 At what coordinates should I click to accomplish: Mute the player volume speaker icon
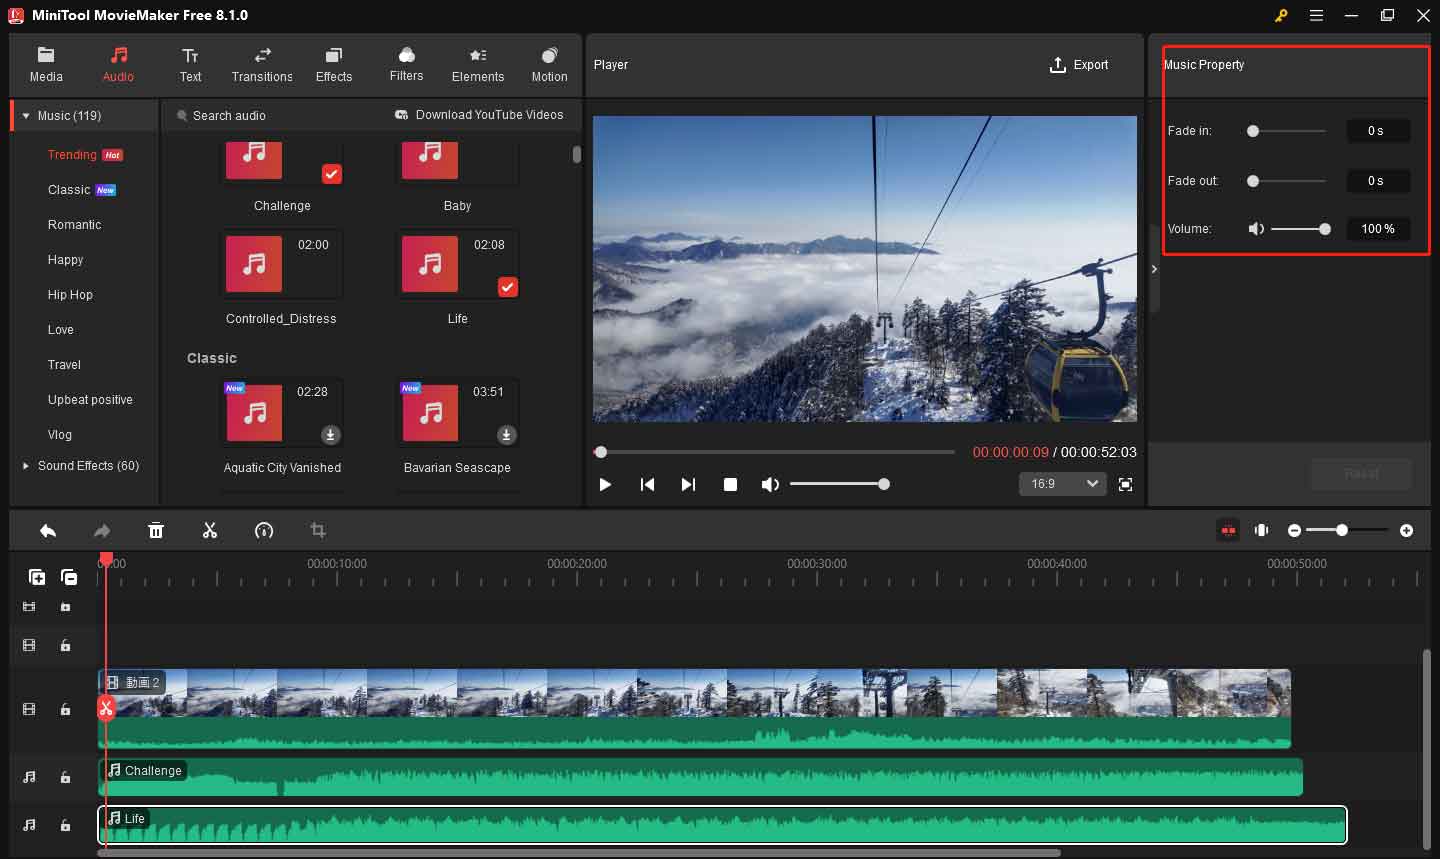769,484
